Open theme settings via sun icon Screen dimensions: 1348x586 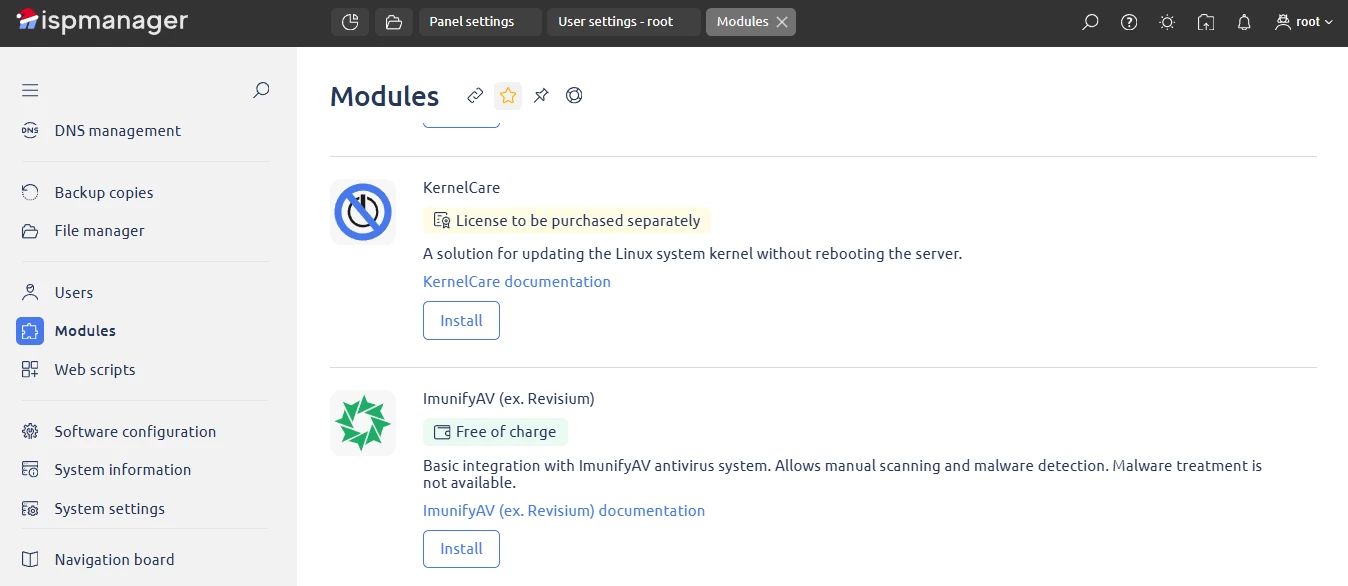[1167, 21]
